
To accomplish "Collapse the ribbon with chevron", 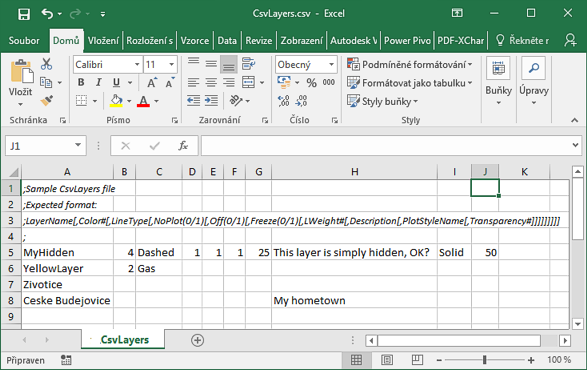I will tap(575, 120).
